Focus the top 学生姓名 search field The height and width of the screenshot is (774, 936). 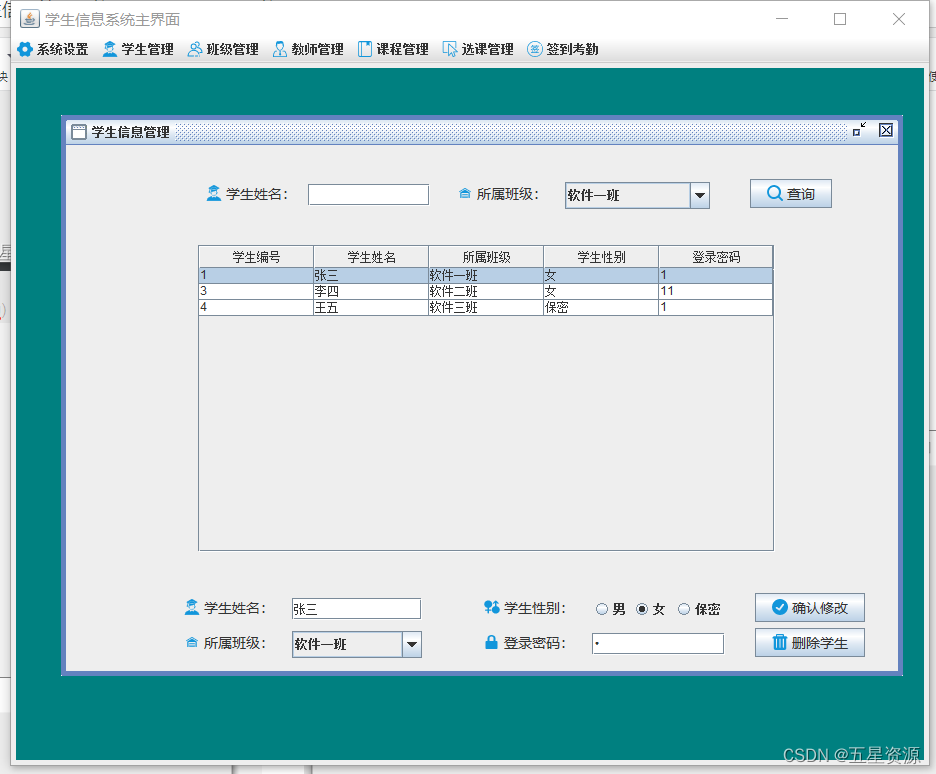368,195
